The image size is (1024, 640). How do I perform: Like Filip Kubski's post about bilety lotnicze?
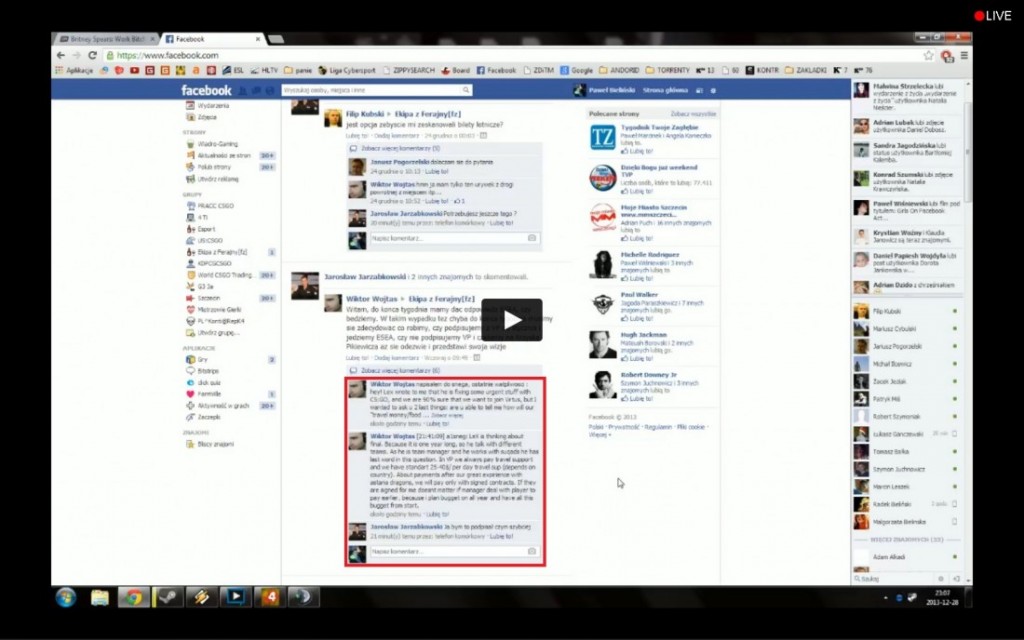coord(357,136)
